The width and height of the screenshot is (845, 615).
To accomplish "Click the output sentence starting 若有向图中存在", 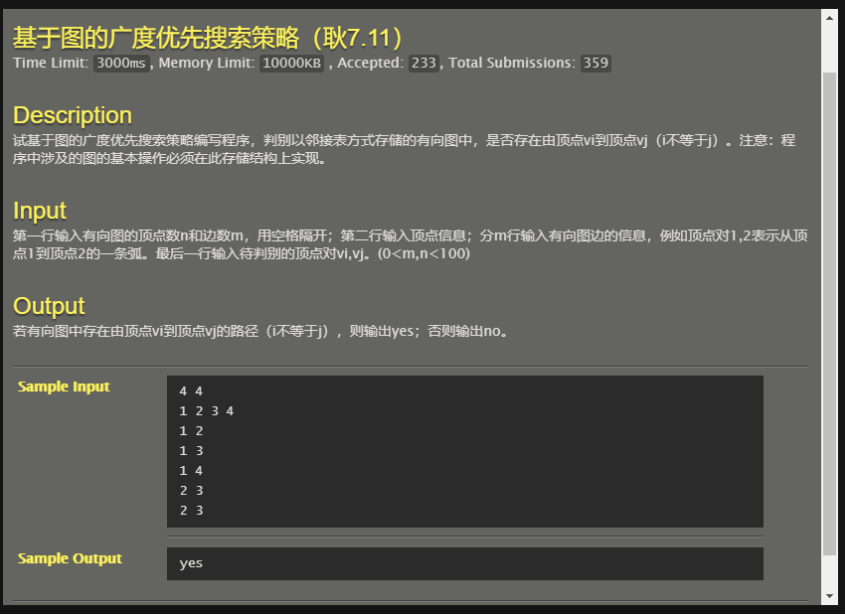I will pyautogui.click(x=260, y=331).
